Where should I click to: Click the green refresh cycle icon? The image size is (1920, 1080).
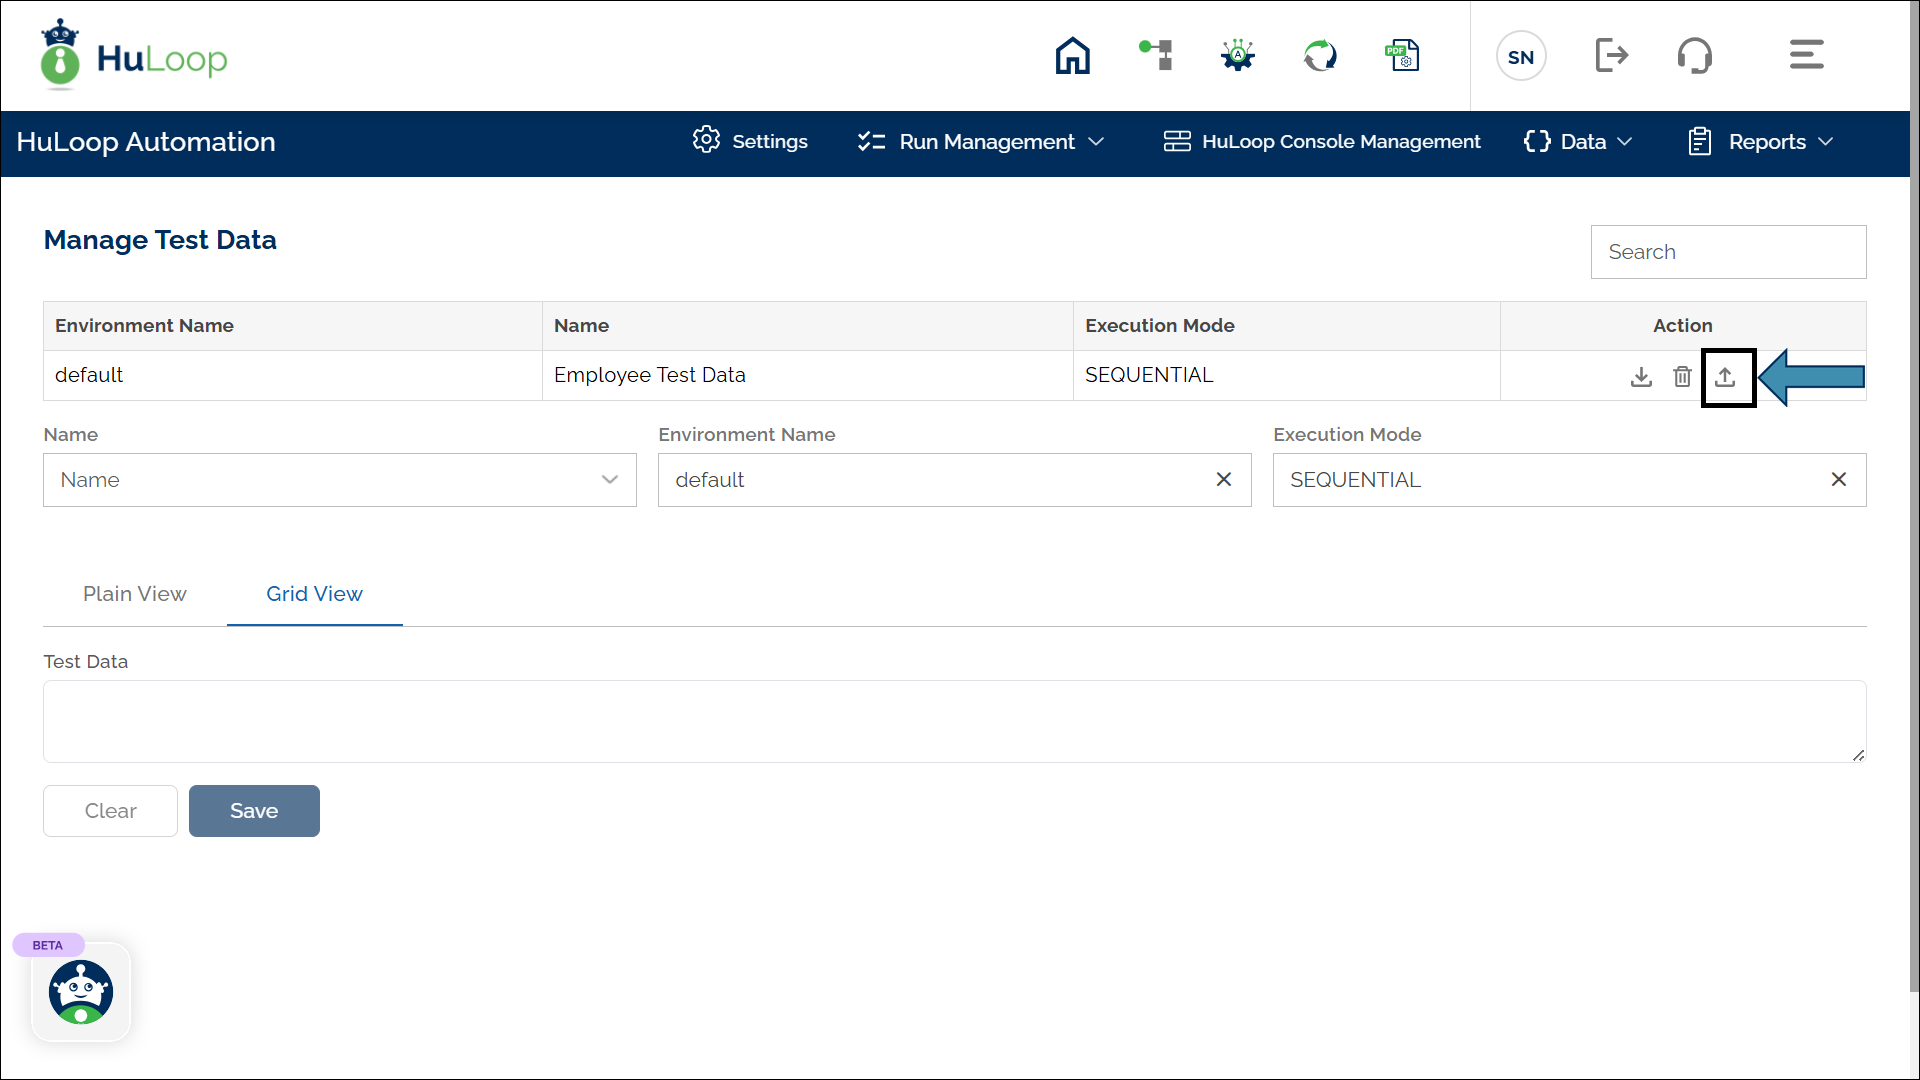[x=1320, y=56]
